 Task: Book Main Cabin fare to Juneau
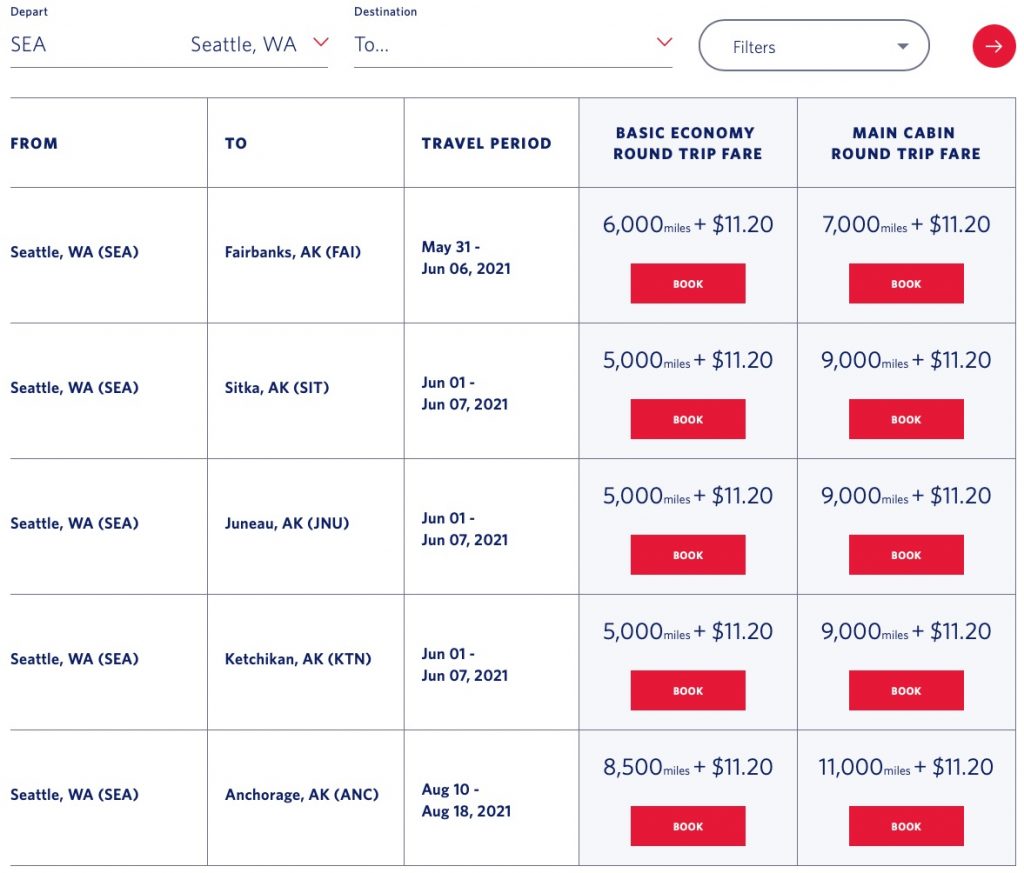(906, 555)
